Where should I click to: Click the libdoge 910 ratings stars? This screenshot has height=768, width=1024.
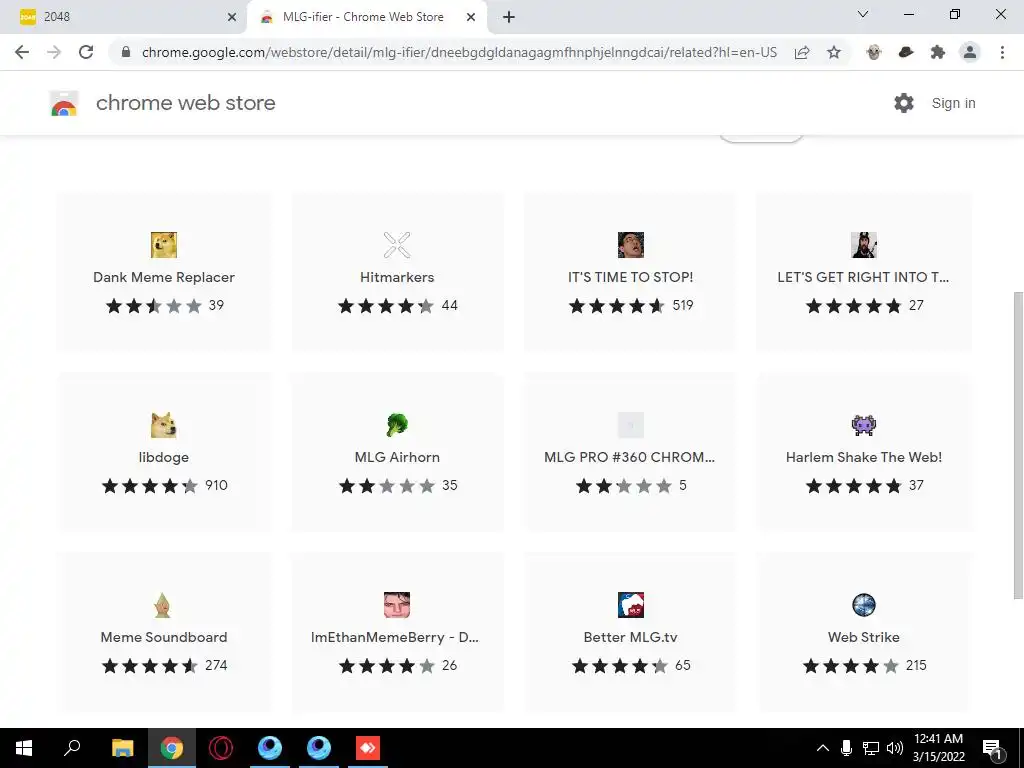tap(150, 485)
